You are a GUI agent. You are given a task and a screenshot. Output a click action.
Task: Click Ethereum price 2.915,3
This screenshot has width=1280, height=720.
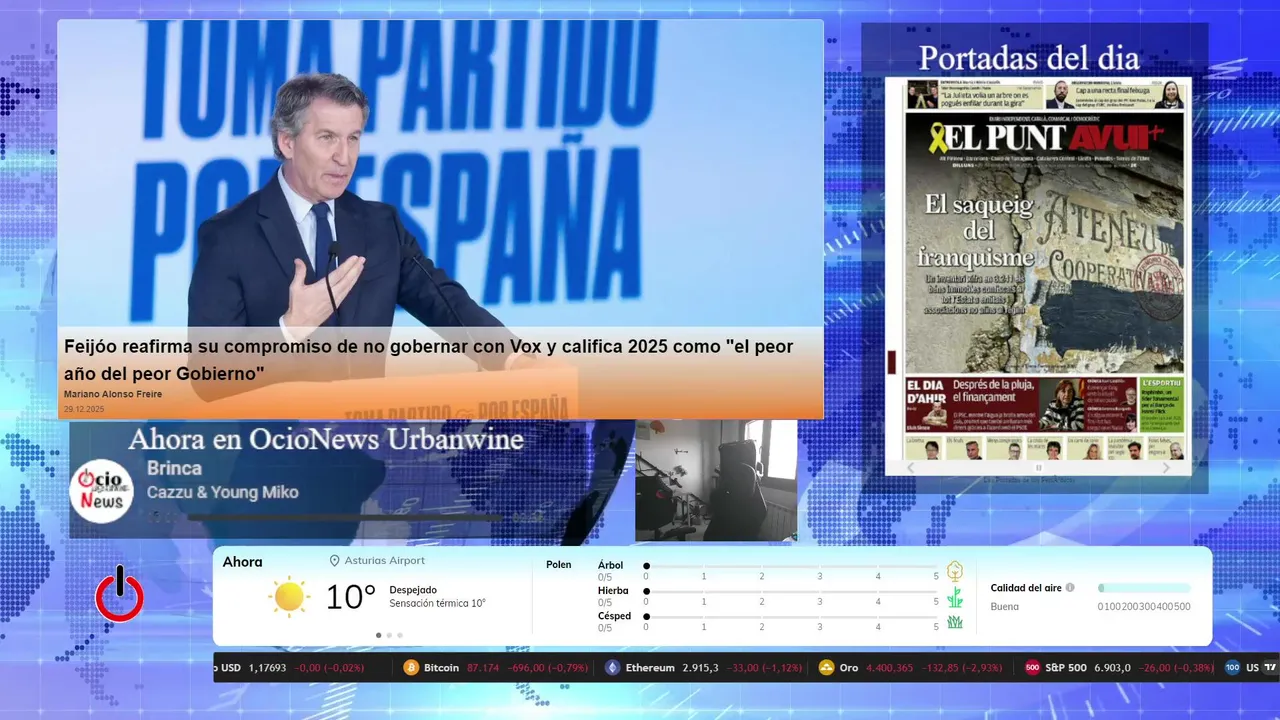pyautogui.click(x=700, y=668)
